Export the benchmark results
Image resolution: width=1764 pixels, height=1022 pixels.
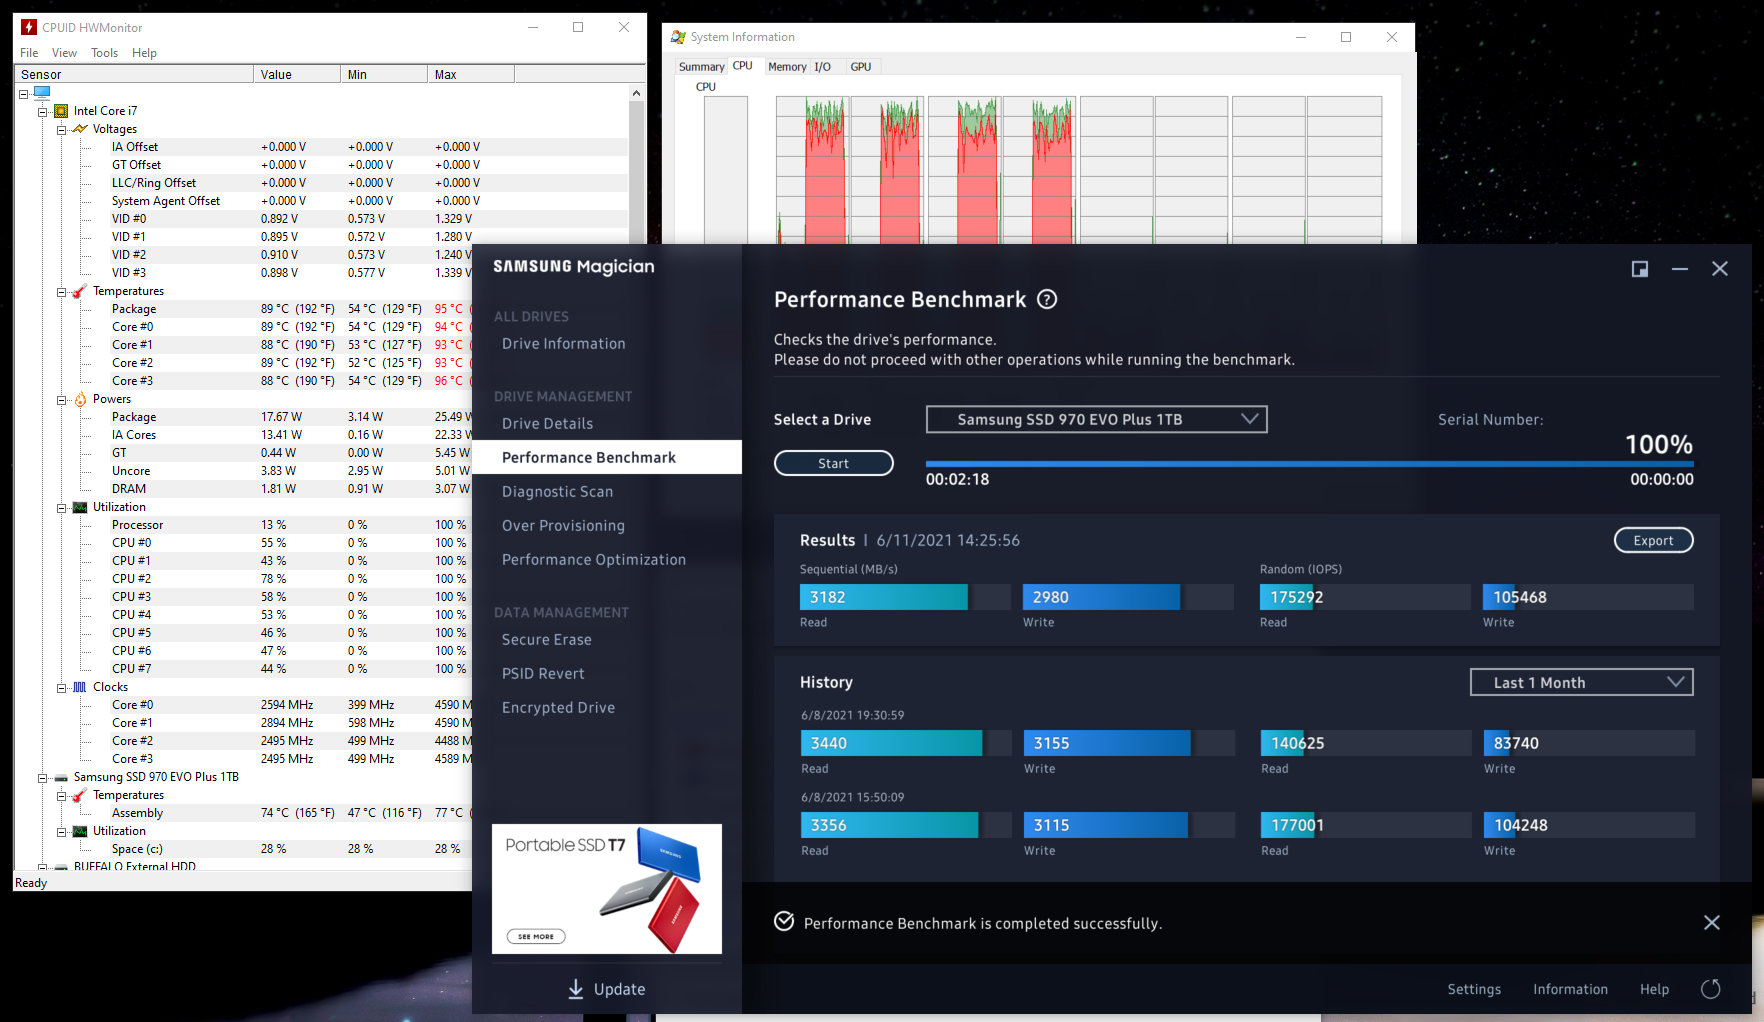point(1653,540)
